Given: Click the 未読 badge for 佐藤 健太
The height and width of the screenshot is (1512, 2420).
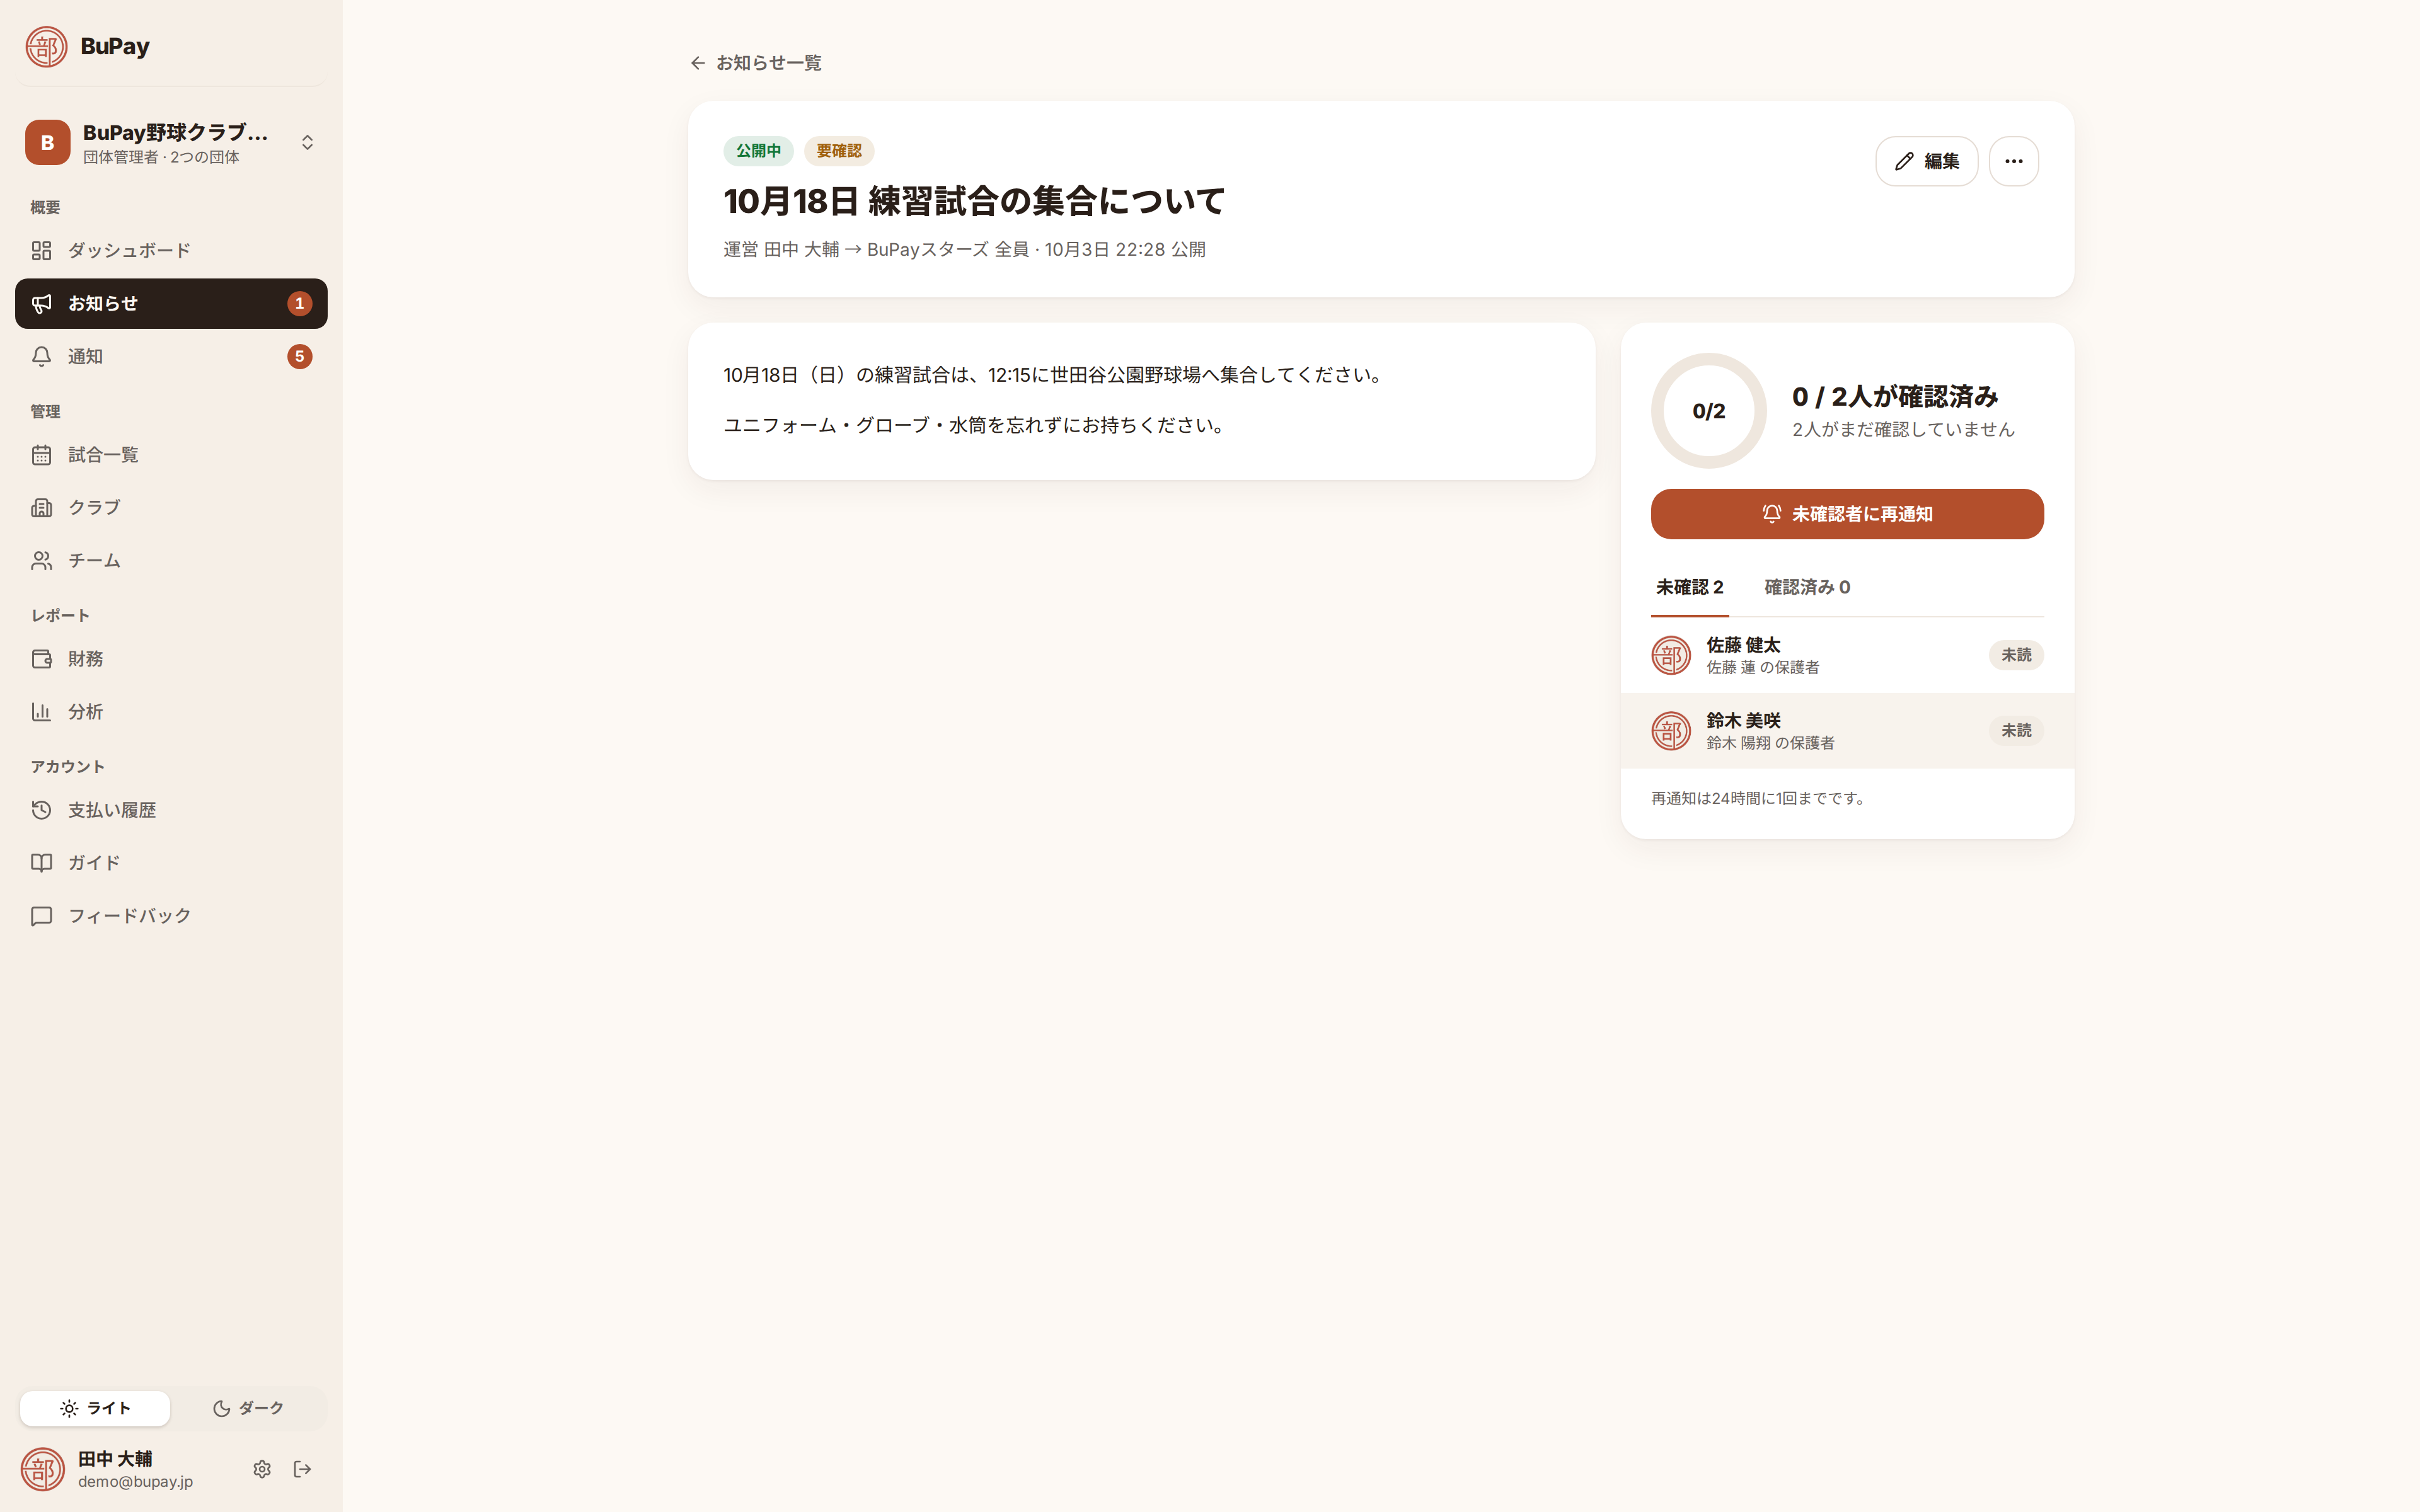Looking at the screenshot, I should pyautogui.click(x=2016, y=655).
